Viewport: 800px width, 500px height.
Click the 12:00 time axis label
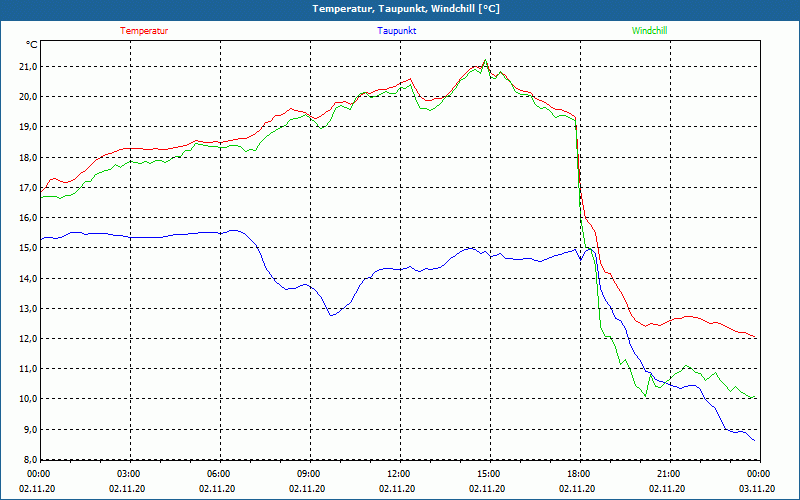pyautogui.click(x=398, y=474)
